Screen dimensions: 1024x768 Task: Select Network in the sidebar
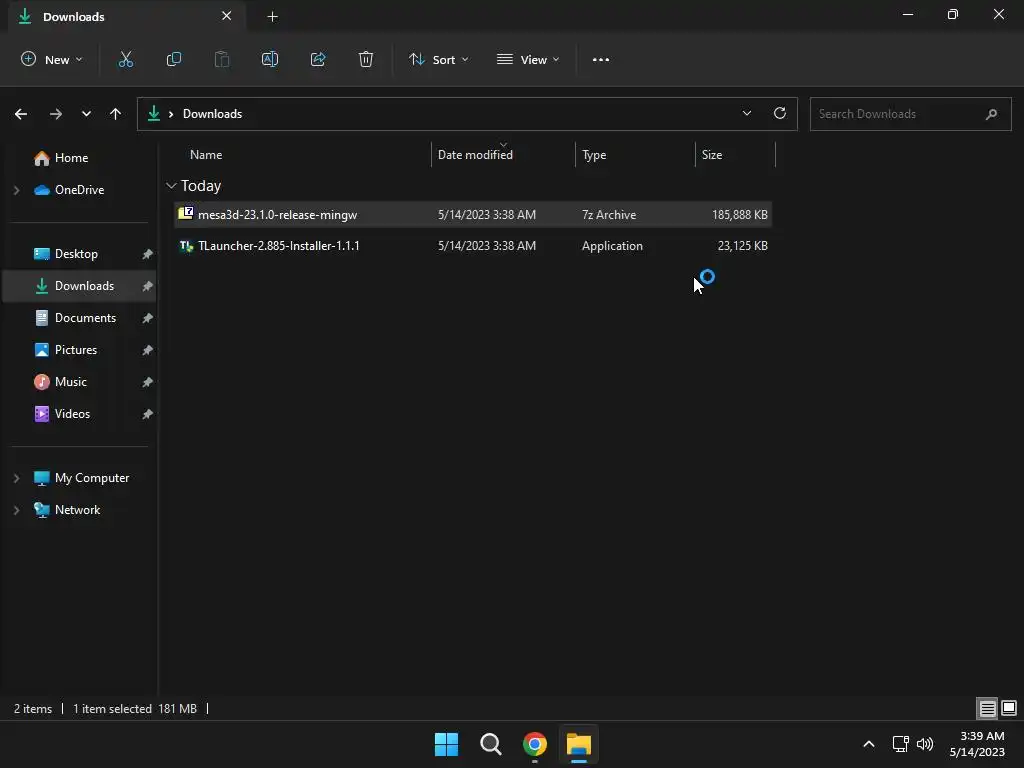[x=77, y=510]
